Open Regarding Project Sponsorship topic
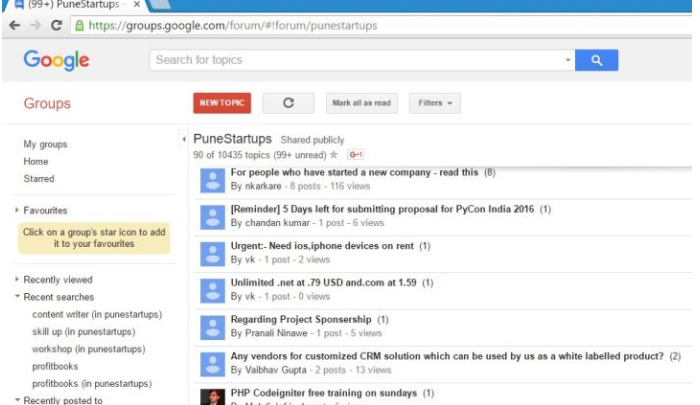 point(301,319)
